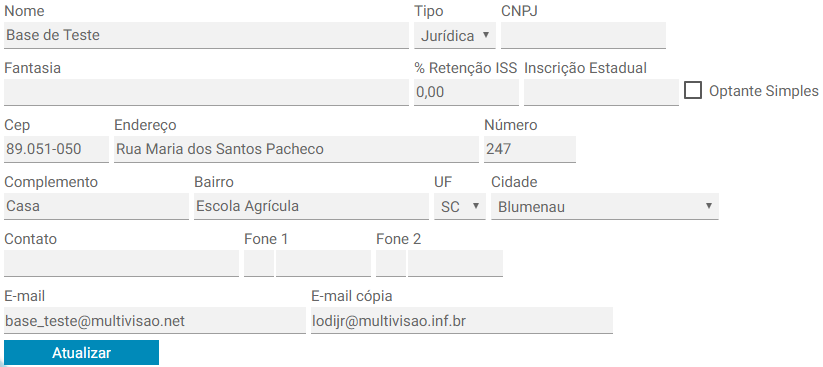Focus the Inscrição Estadual field
Screen dimensions: 823x367
[x=601, y=92]
